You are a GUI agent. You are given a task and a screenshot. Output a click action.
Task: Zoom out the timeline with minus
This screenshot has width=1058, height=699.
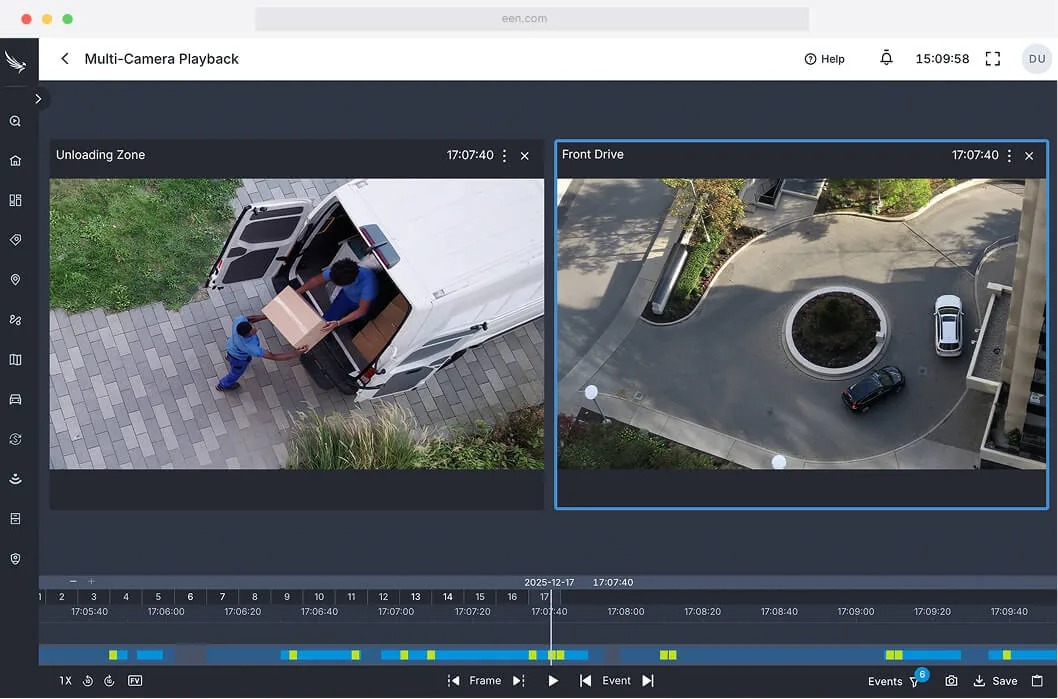73,581
